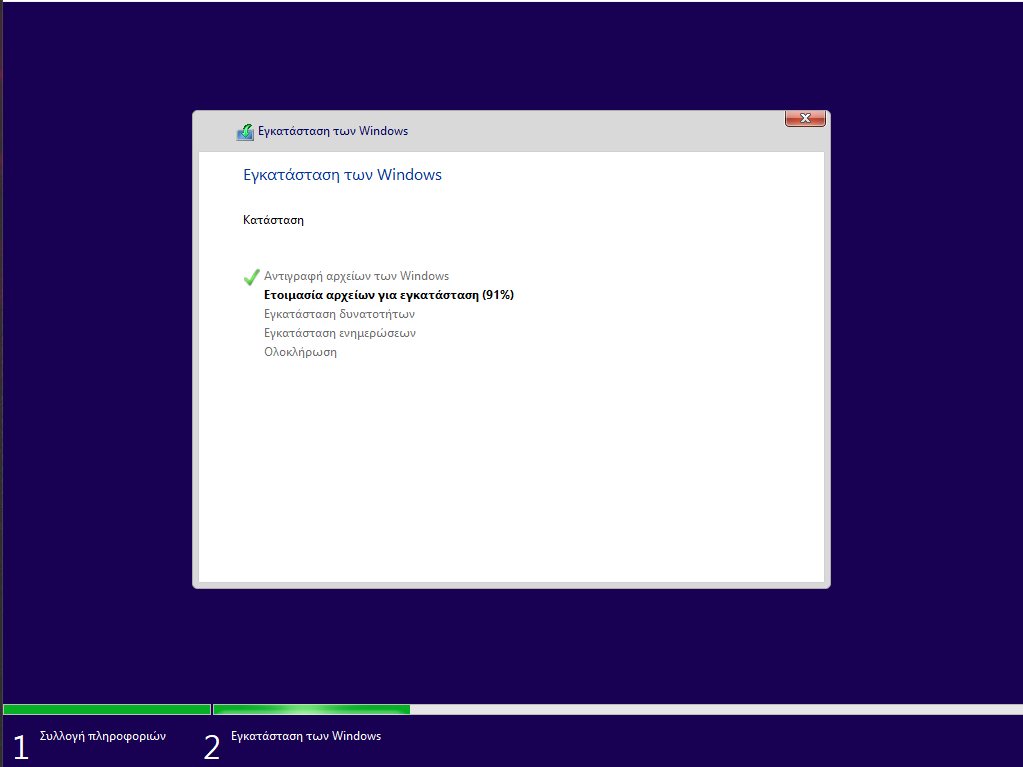Select 'Εγκατάσταση δυνατοτήτων' step
The height and width of the screenshot is (767, 1023).
tap(339, 314)
